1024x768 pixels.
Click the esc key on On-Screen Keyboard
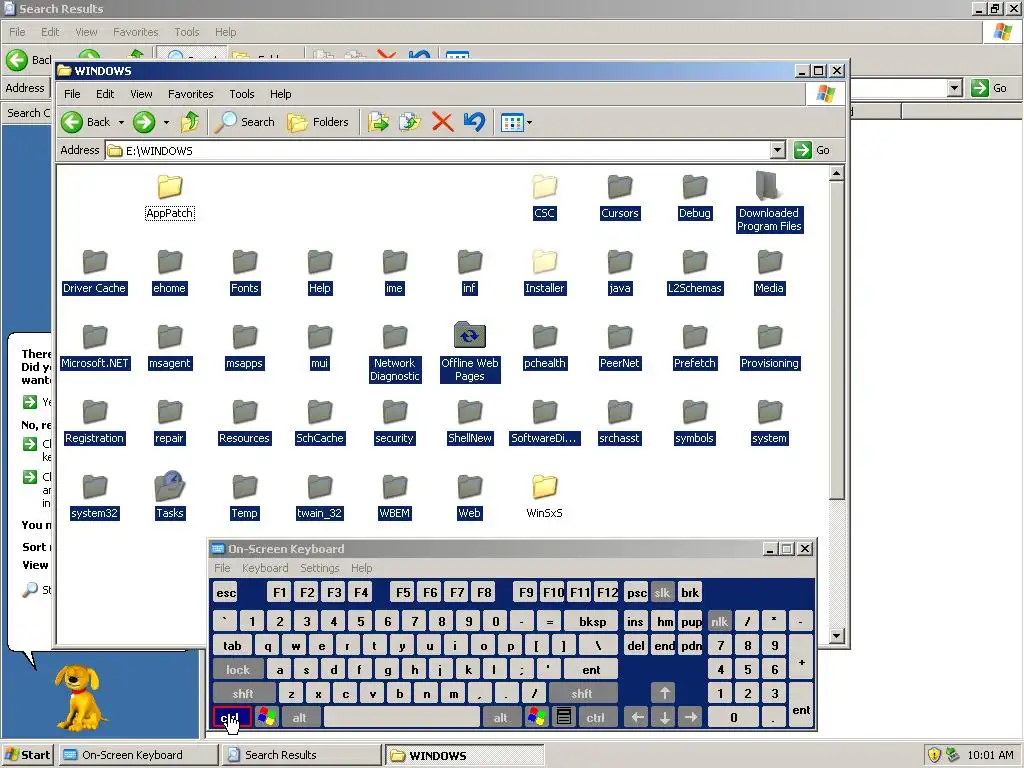click(x=226, y=593)
